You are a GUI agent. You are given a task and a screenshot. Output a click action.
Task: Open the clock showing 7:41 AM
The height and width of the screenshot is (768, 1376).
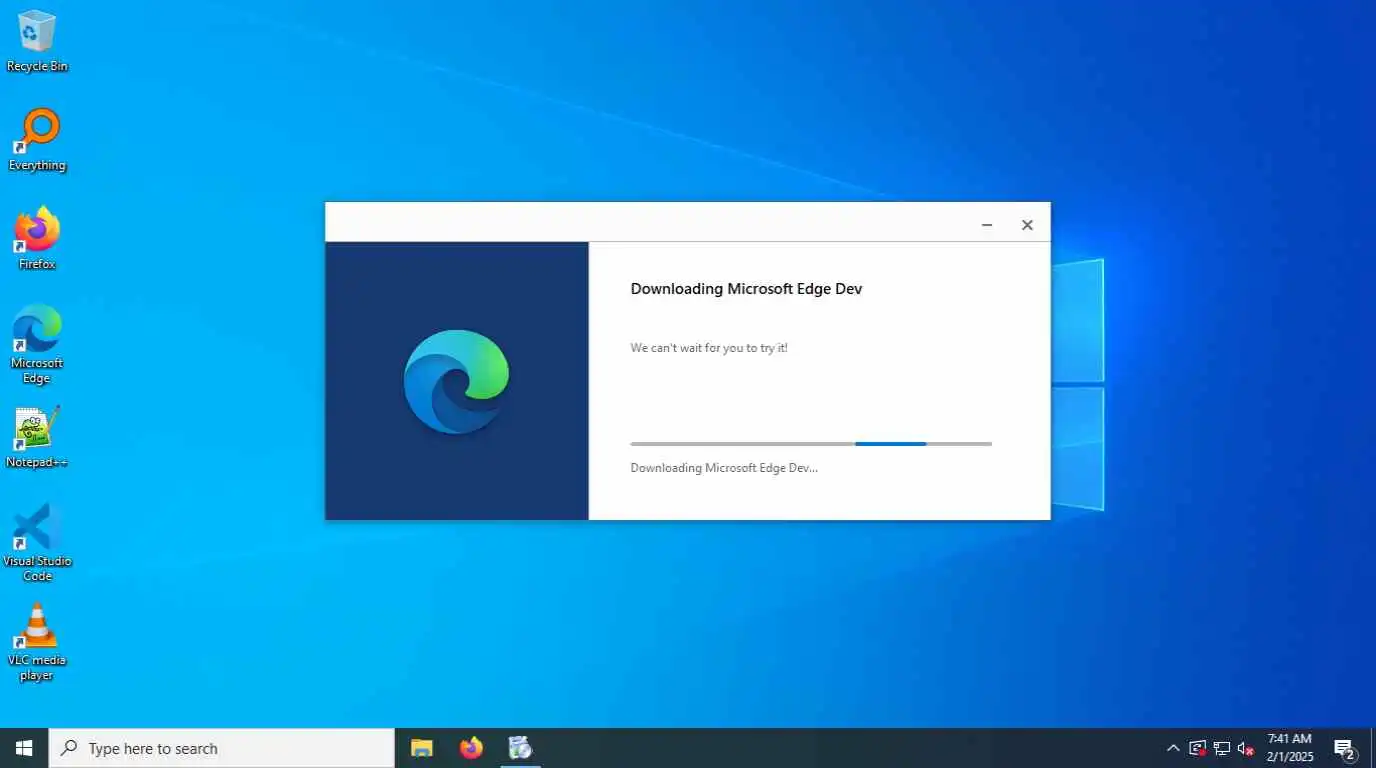1289,748
